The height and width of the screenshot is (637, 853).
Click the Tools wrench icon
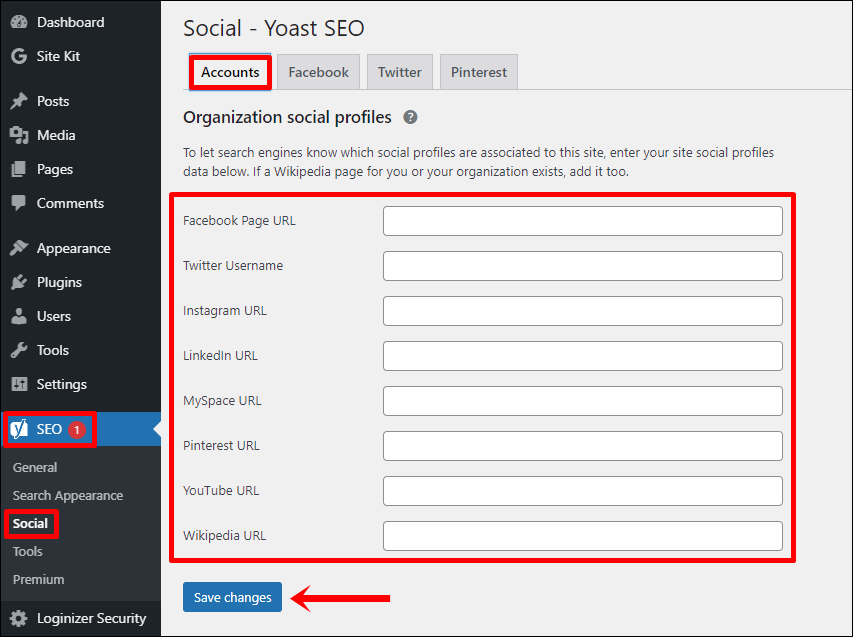click(x=19, y=350)
